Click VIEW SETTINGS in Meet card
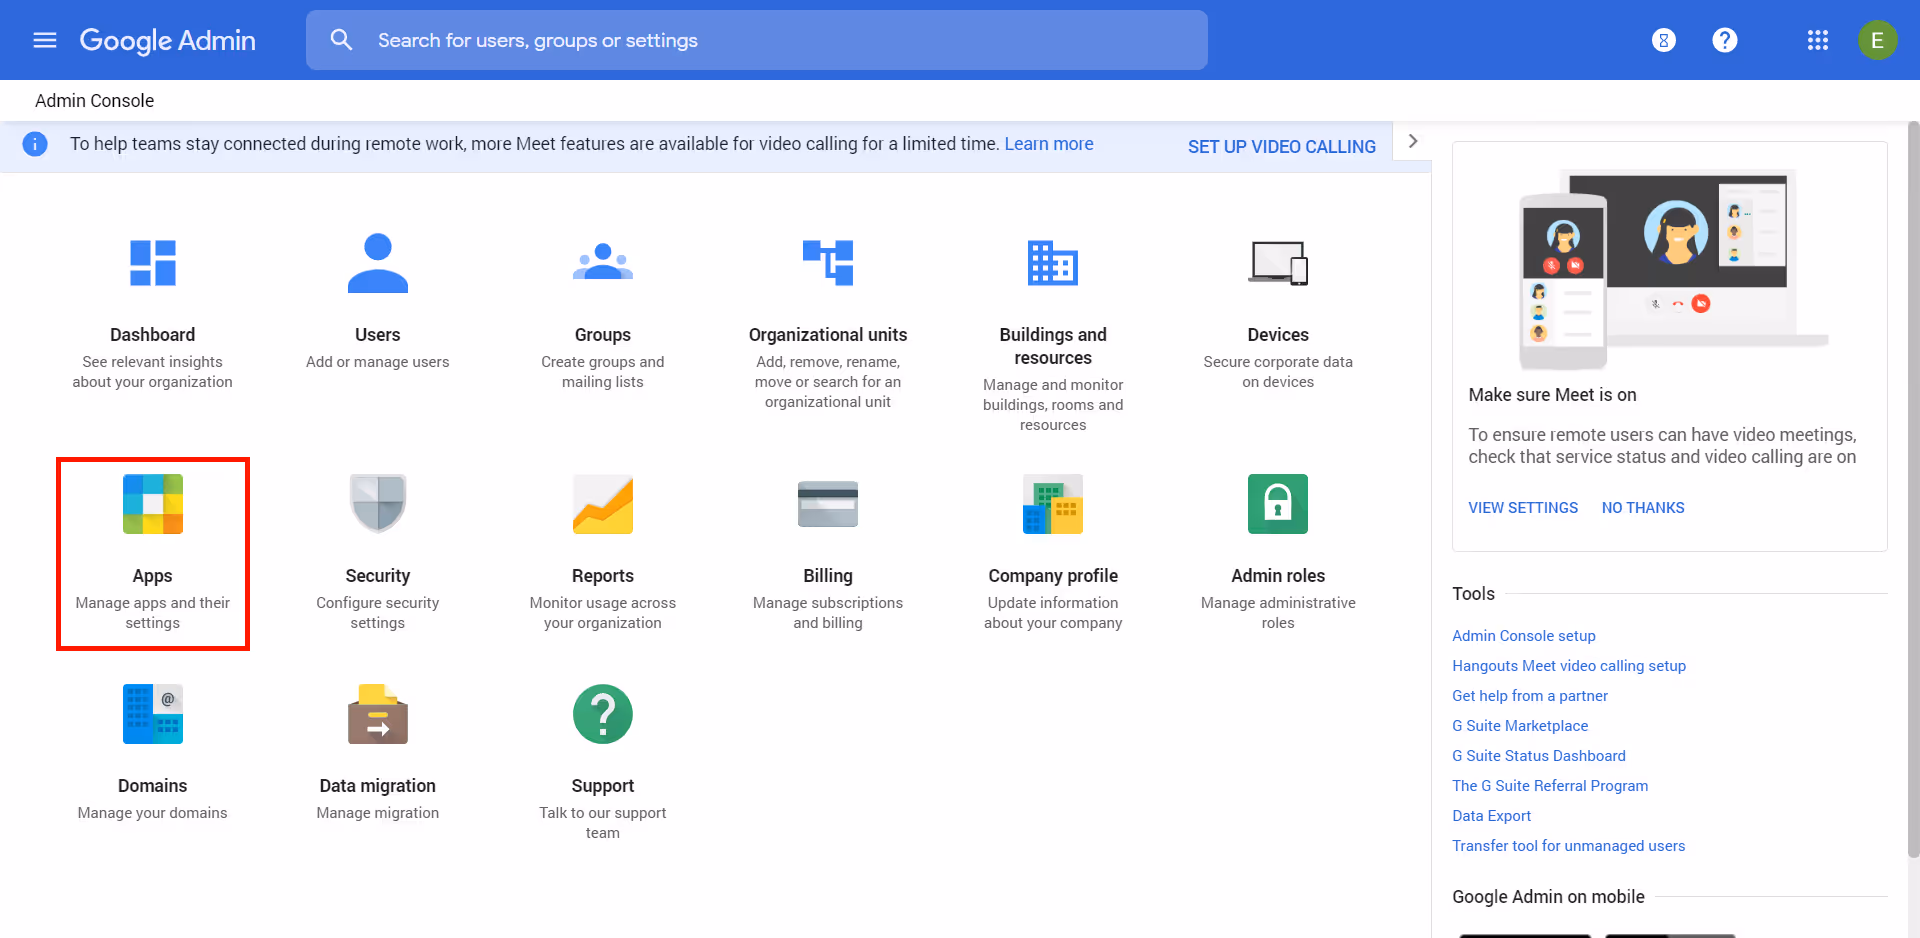The image size is (1920, 938). pyautogui.click(x=1523, y=508)
